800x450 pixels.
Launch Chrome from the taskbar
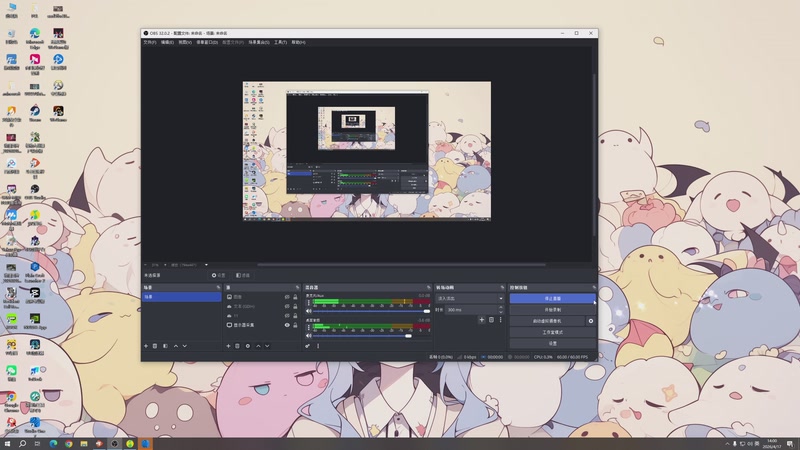[68, 444]
